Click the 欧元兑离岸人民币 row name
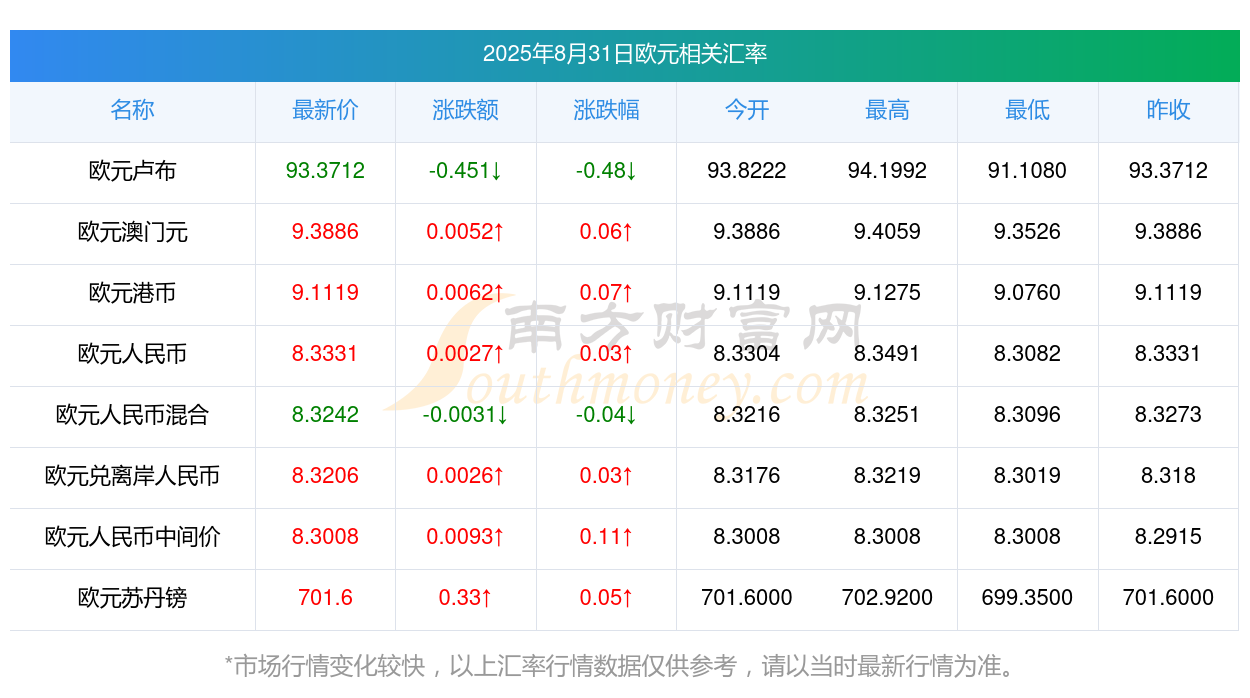The image size is (1250, 698). click(x=133, y=476)
